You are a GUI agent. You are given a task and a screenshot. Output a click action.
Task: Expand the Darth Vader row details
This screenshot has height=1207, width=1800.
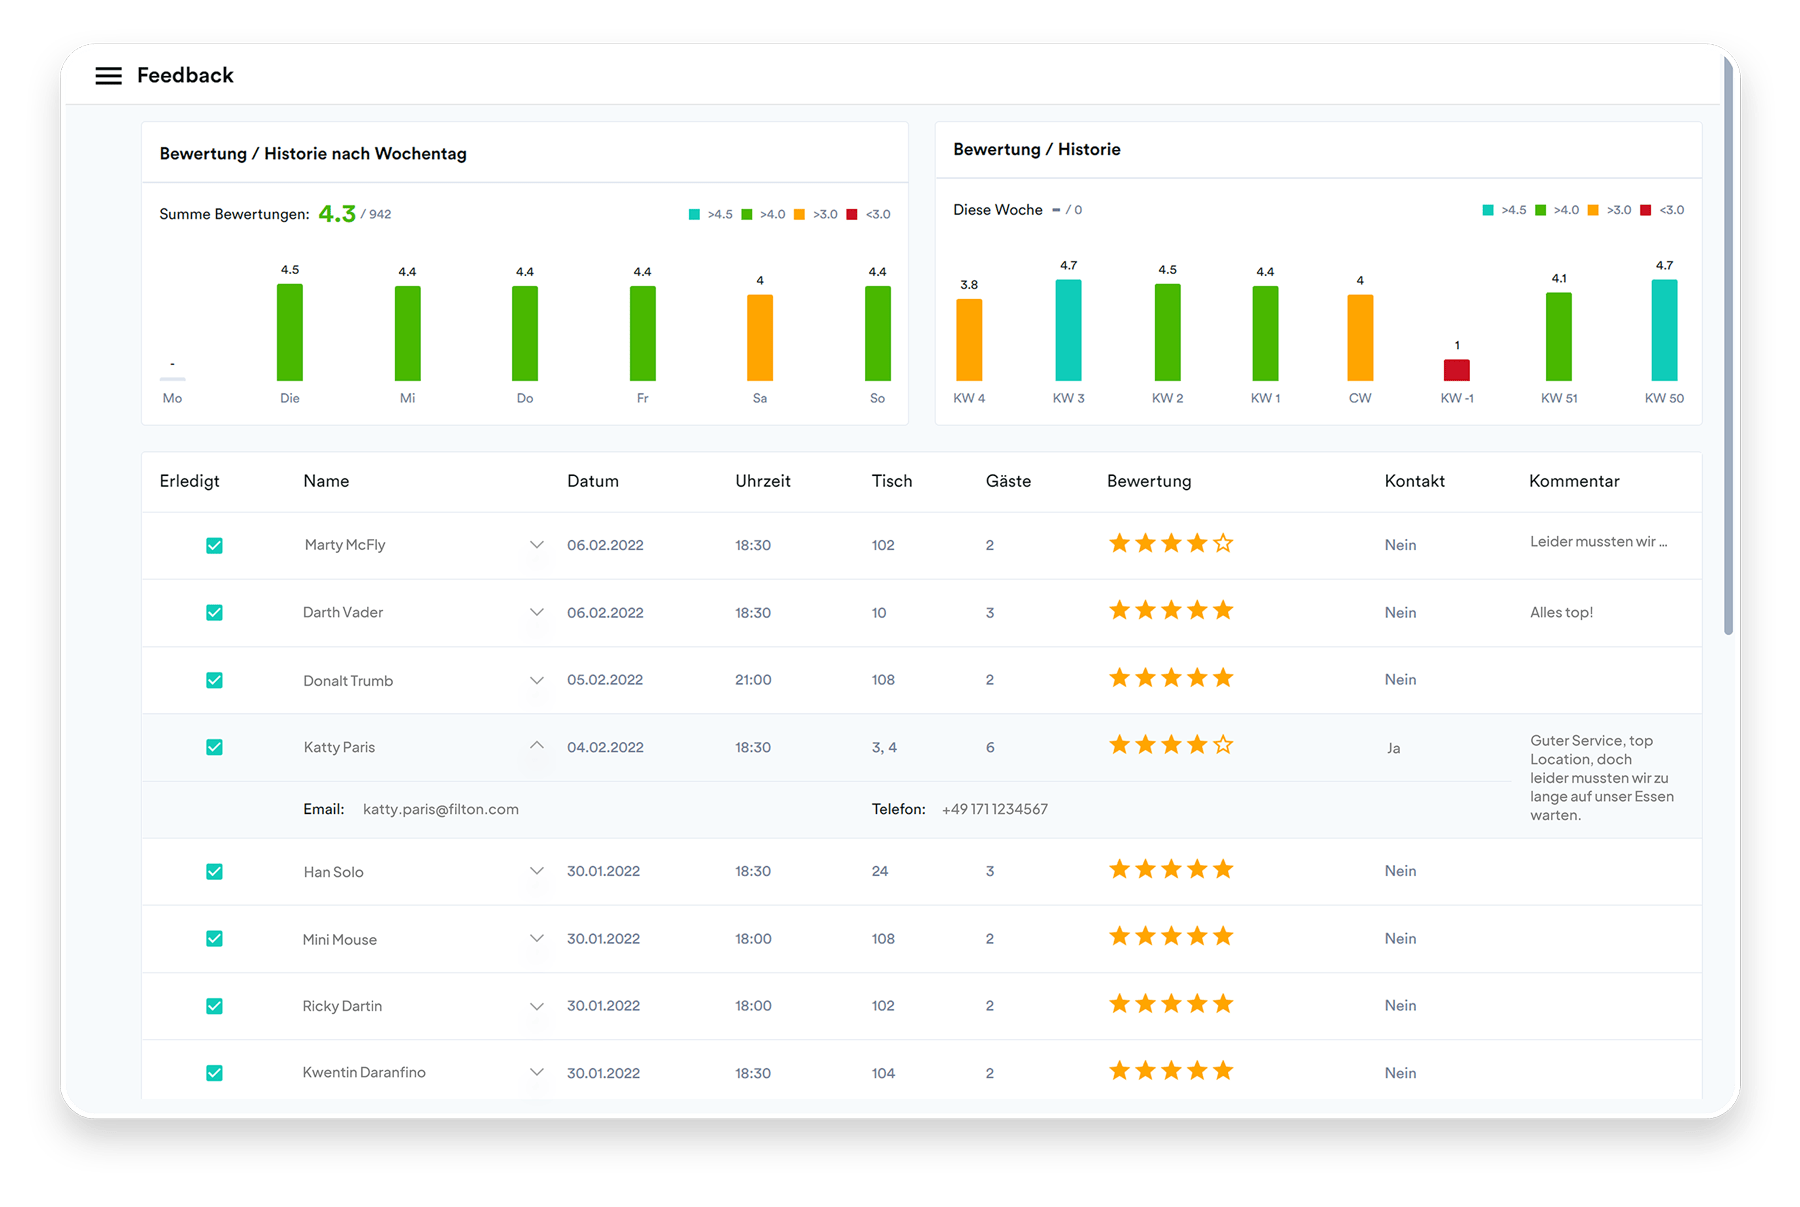click(537, 612)
